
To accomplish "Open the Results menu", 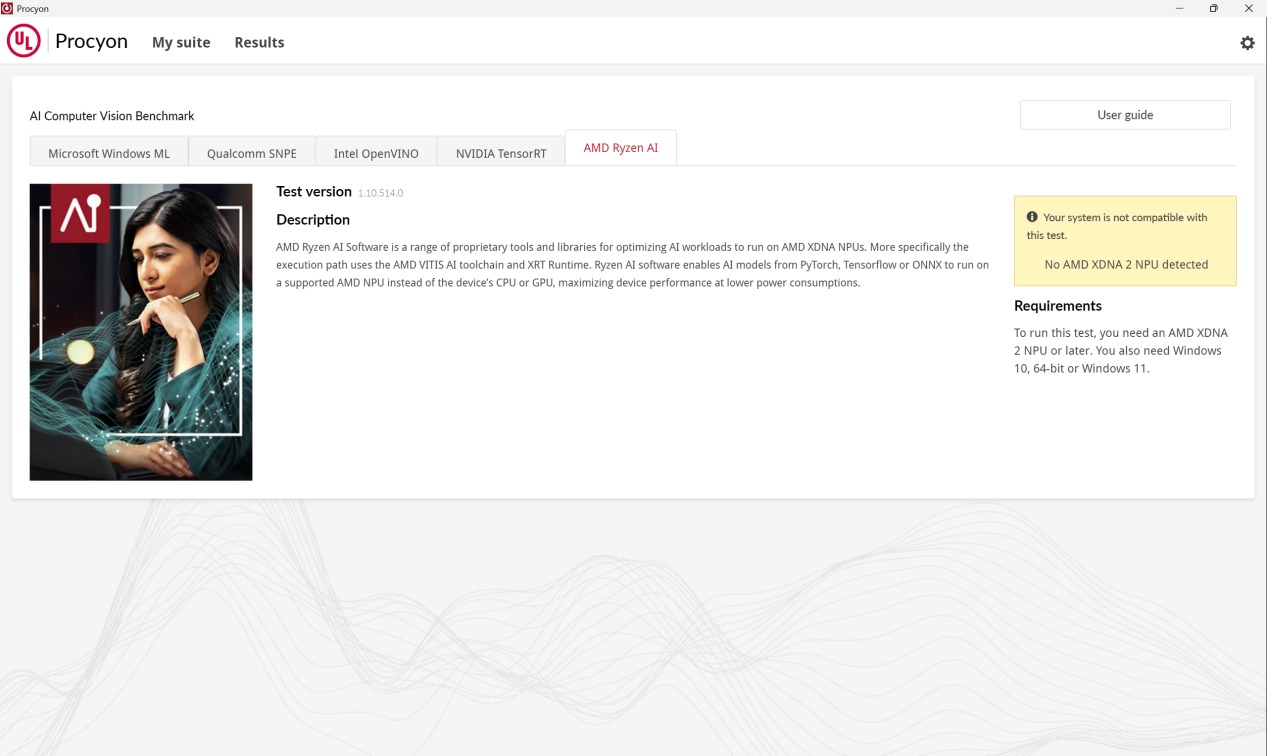I will click(259, 42).
